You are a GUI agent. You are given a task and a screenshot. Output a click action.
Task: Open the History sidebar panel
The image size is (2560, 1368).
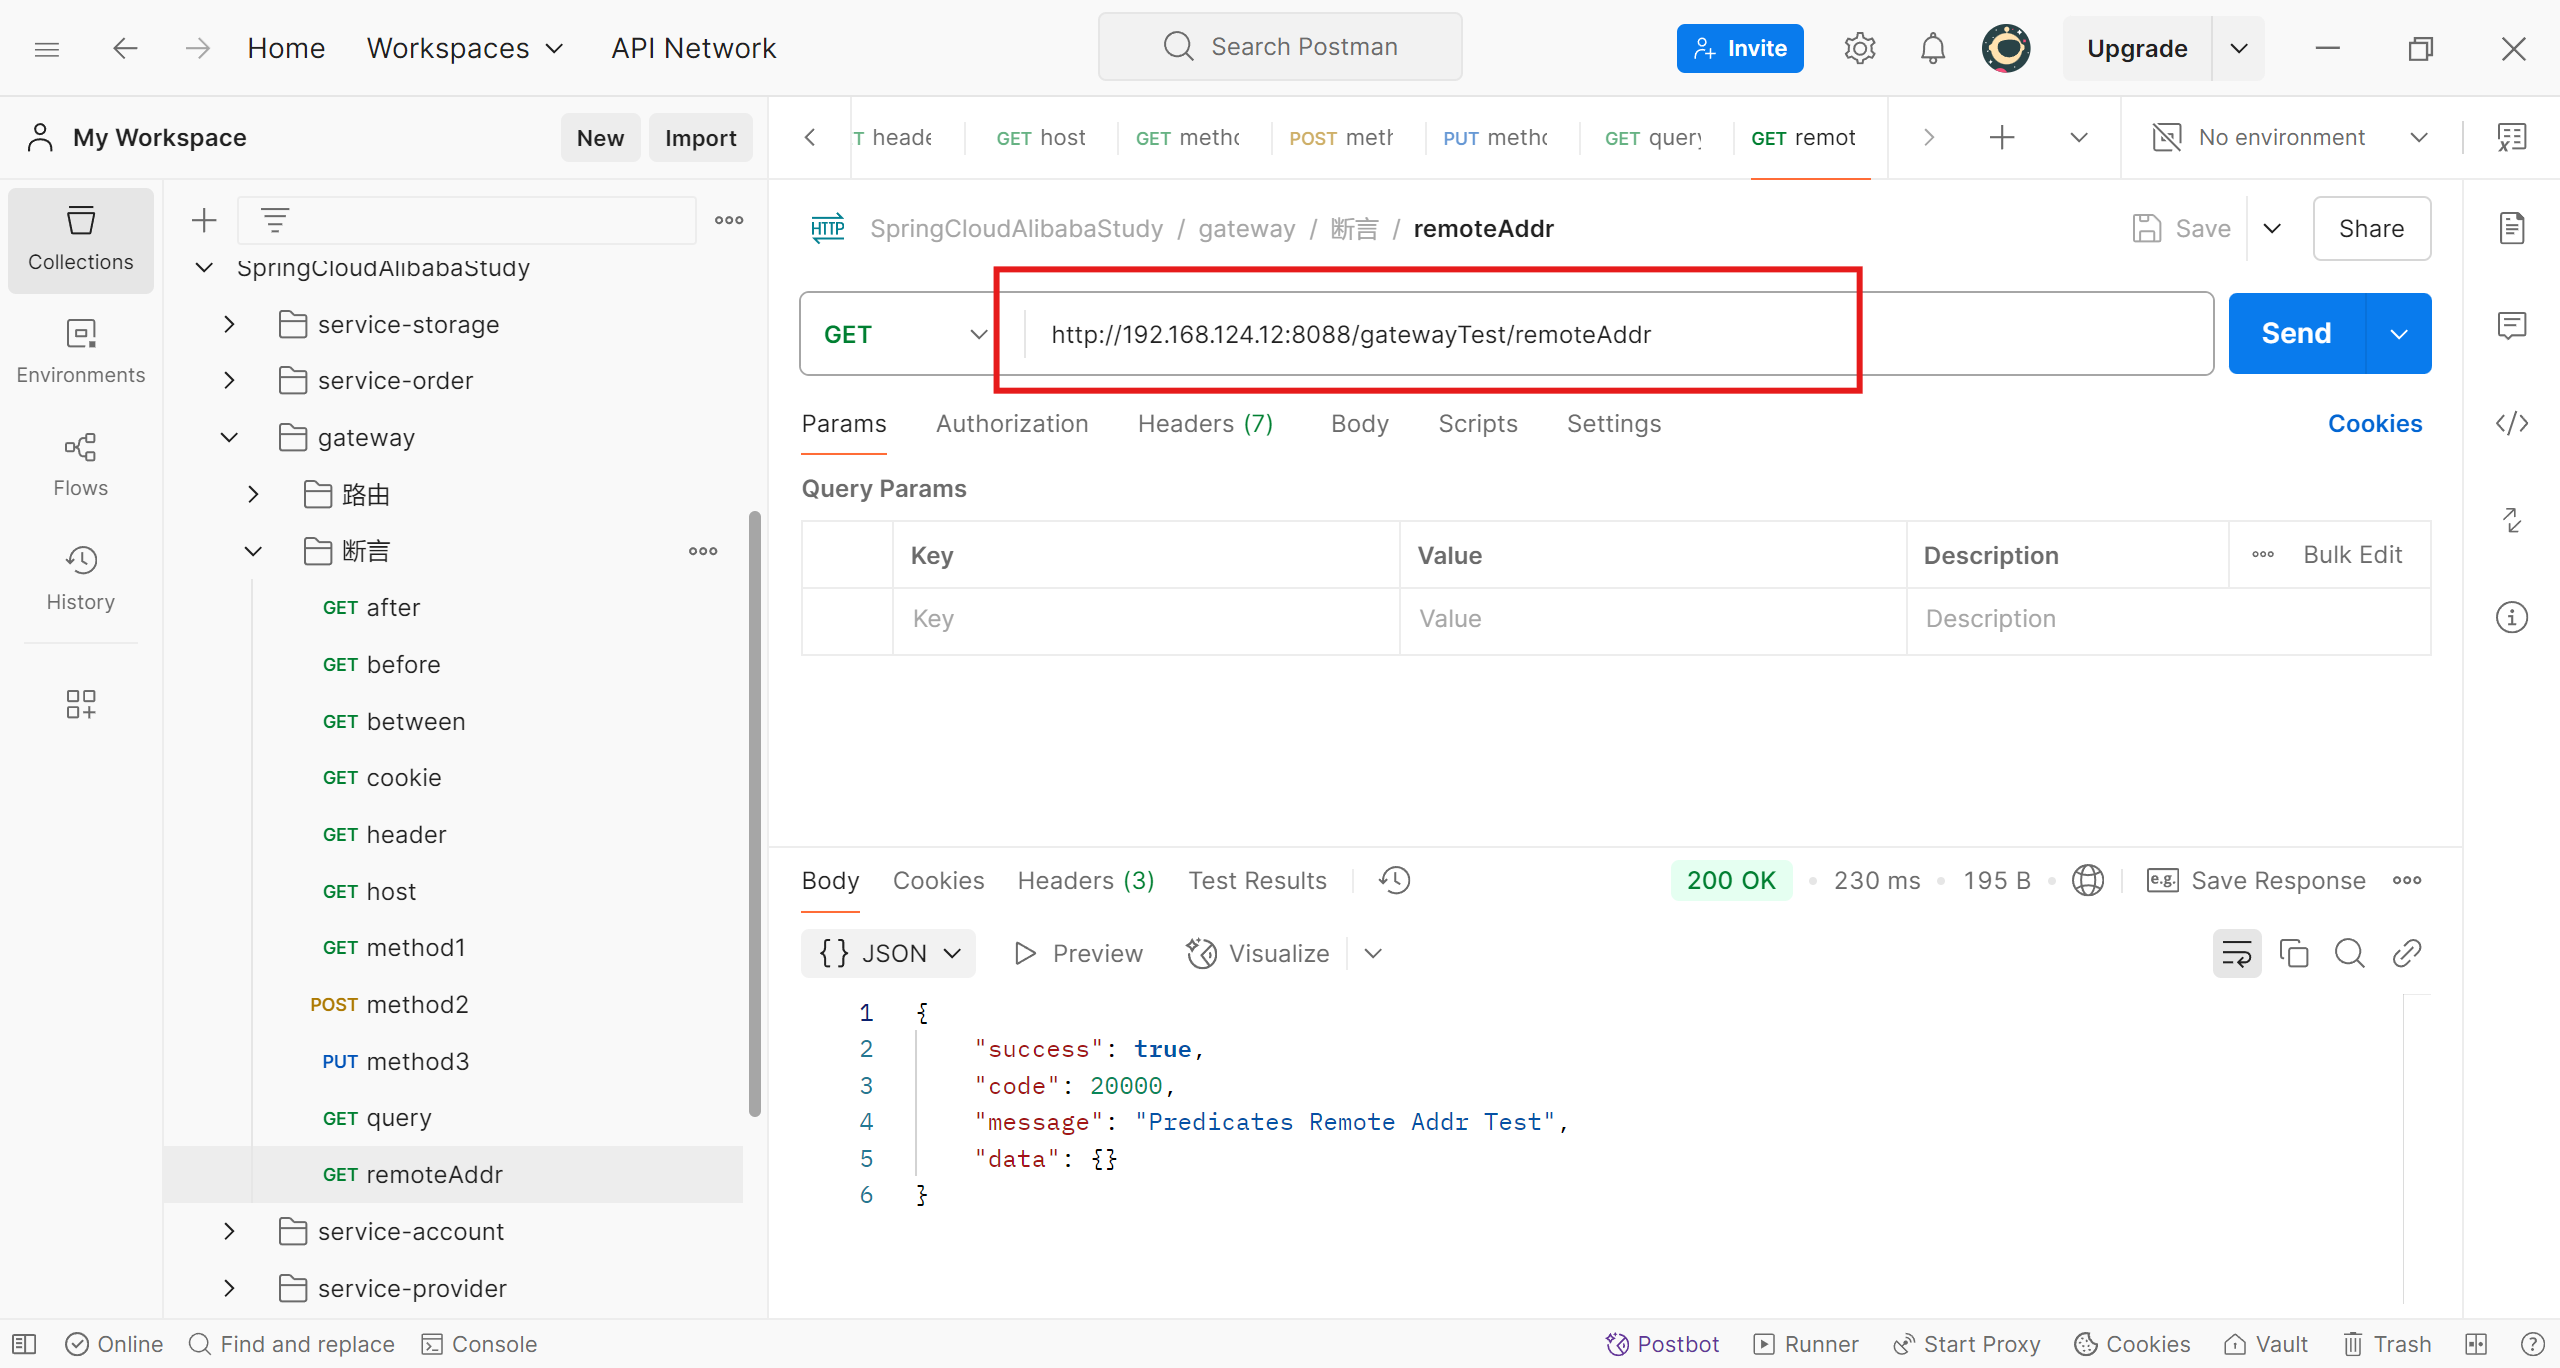pos(80,578)
